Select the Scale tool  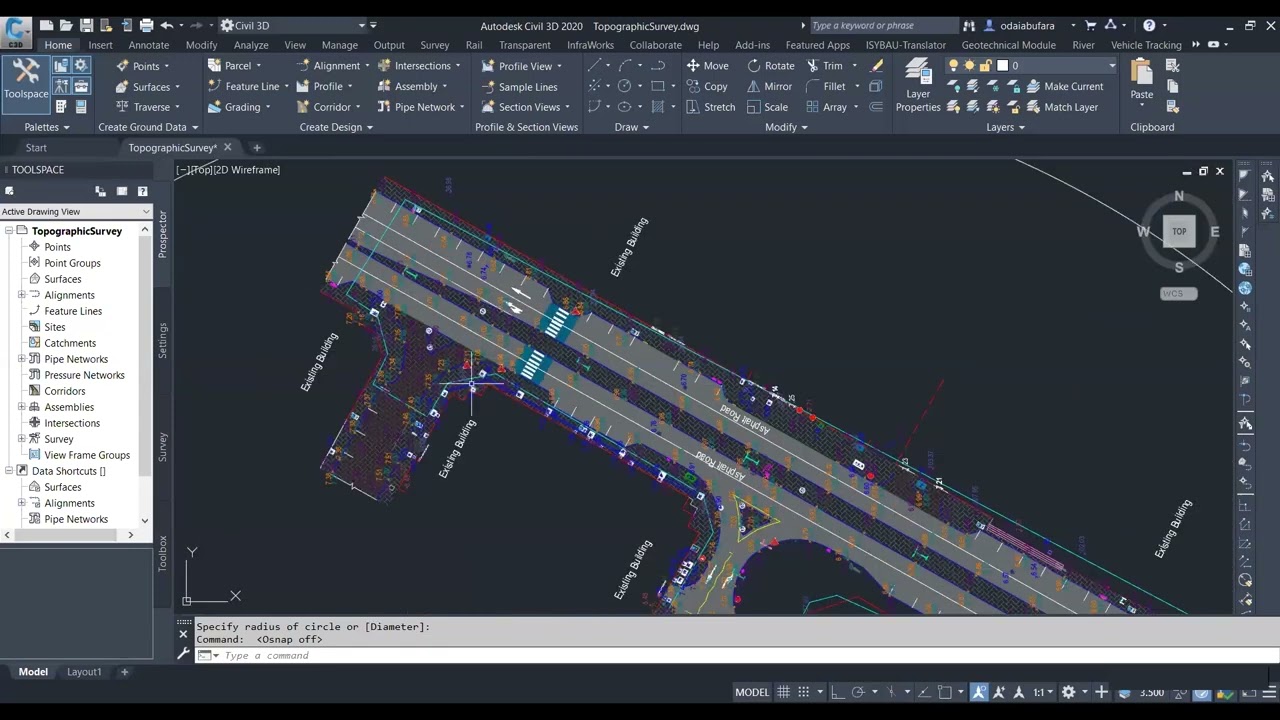pyautogui.click(x=767, y=107)
